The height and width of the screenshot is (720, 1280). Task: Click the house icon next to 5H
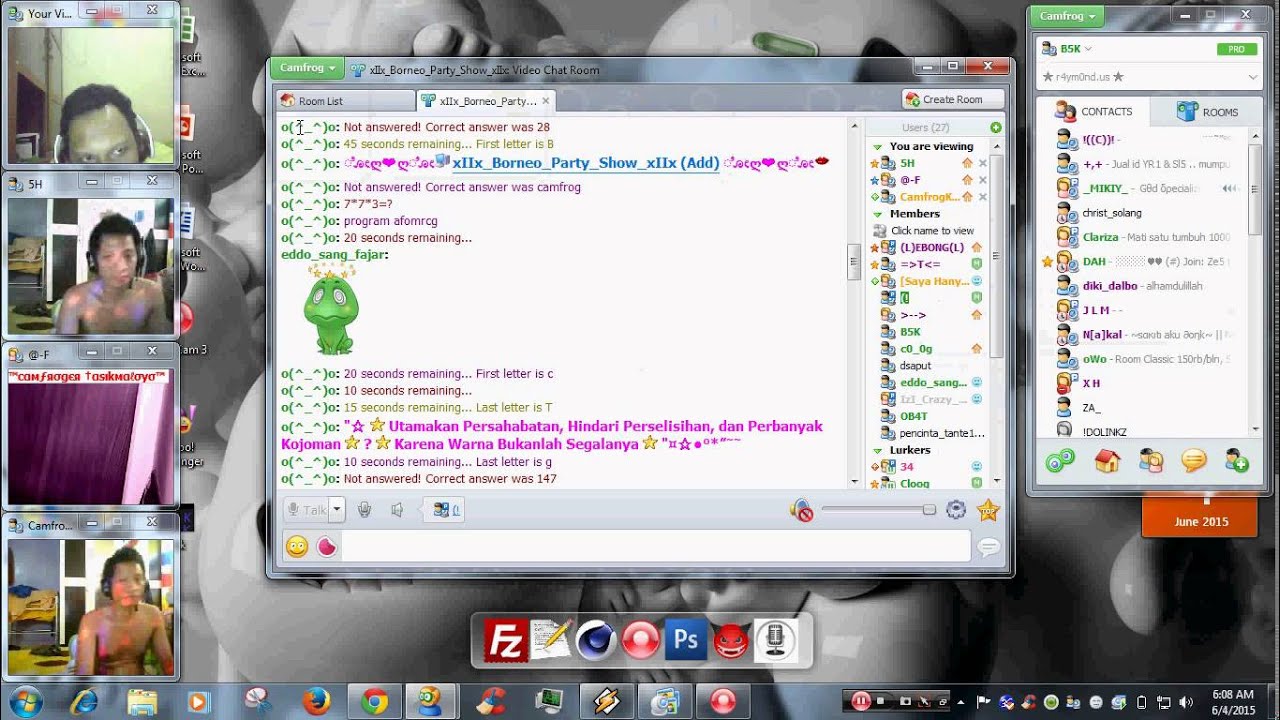pyautogui.click(x=967, y=163)
